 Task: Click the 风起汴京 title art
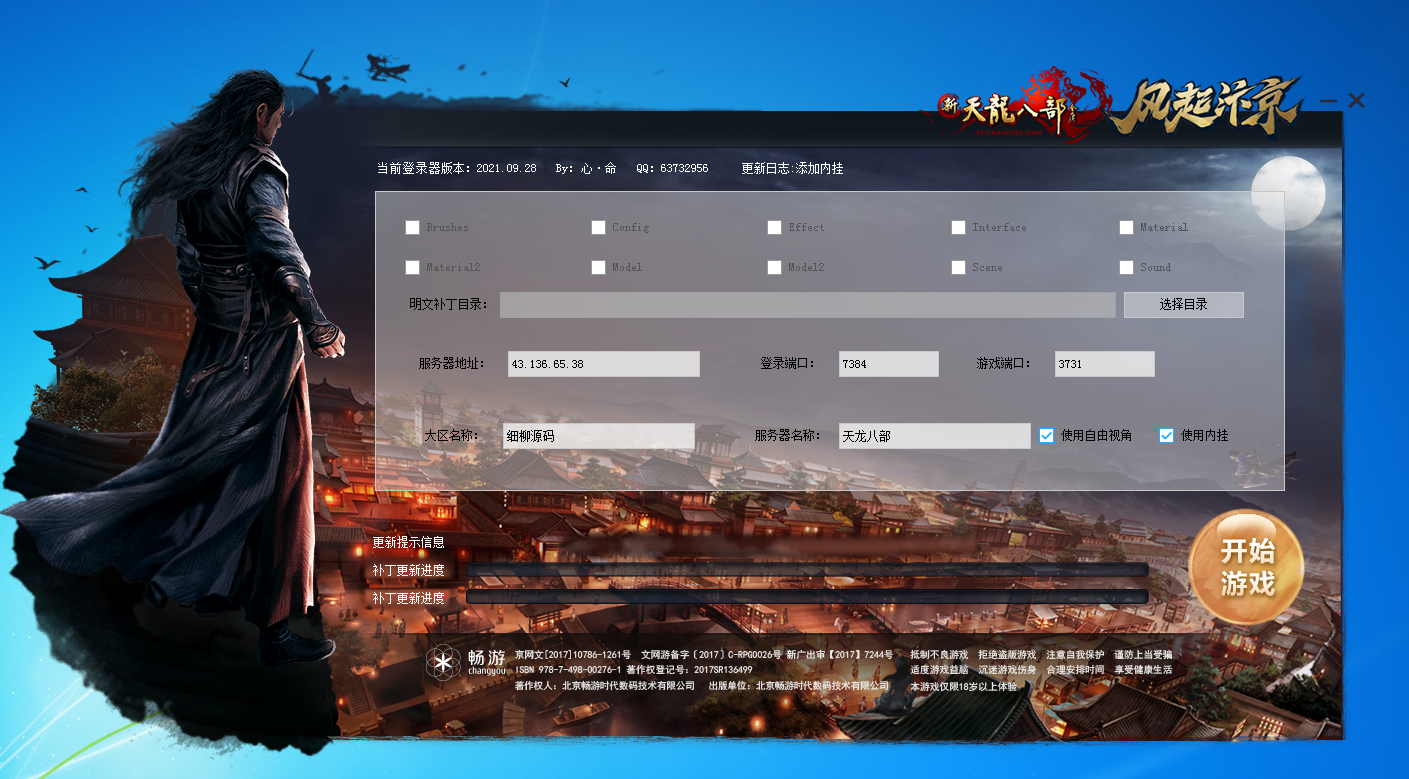pyautogui.click(x=1207, y=105)
